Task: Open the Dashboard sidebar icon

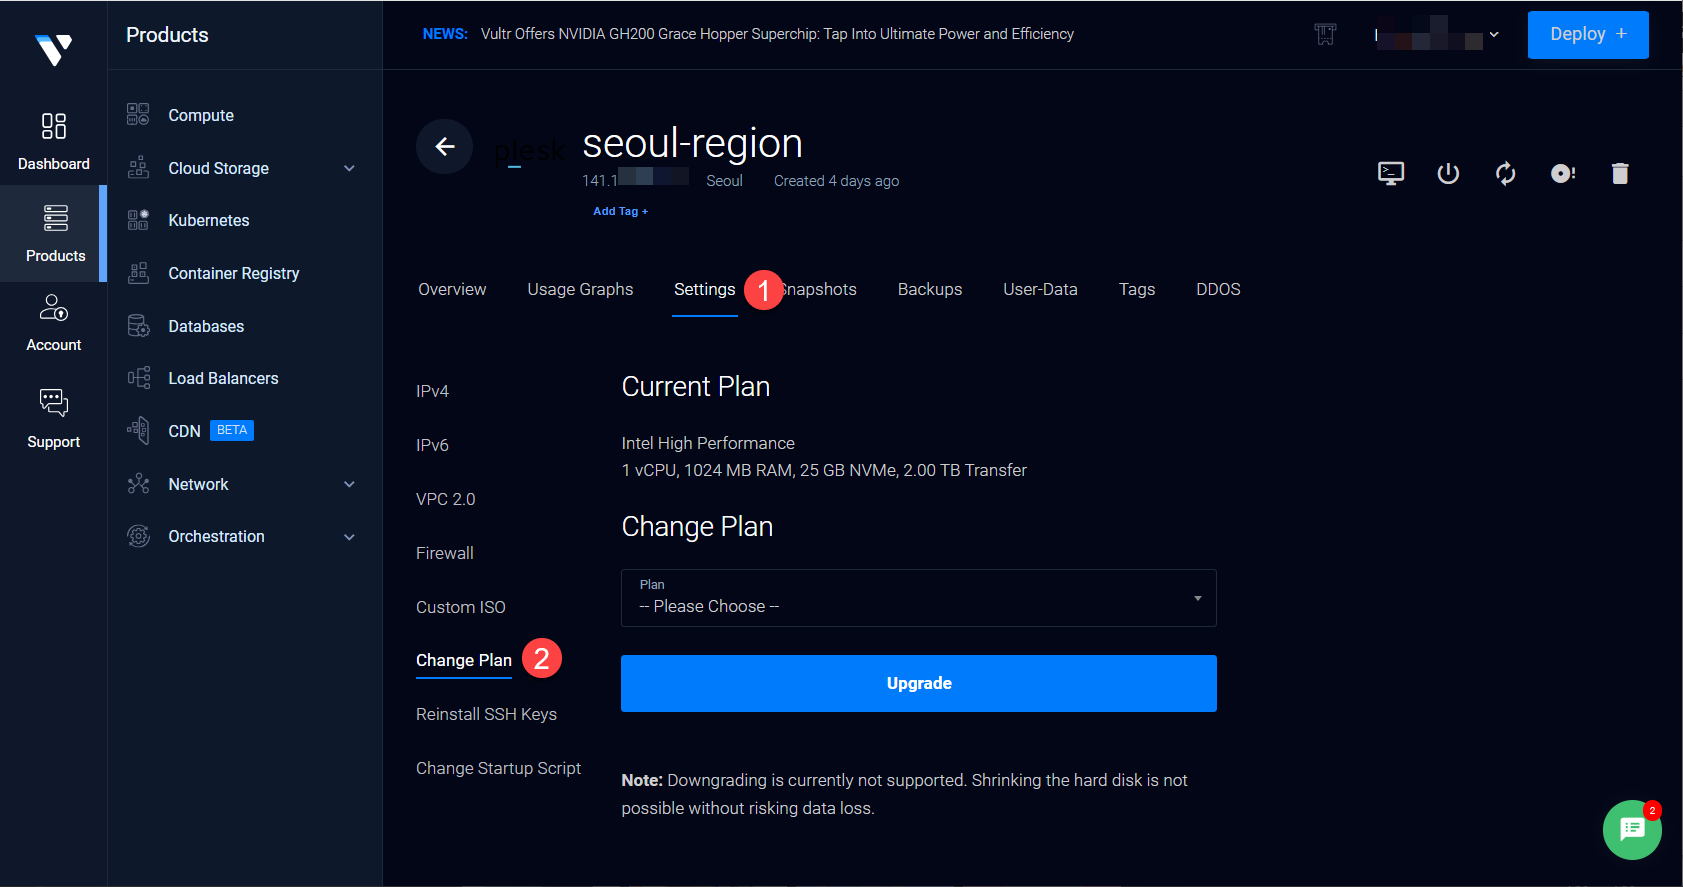Action: 54,126
